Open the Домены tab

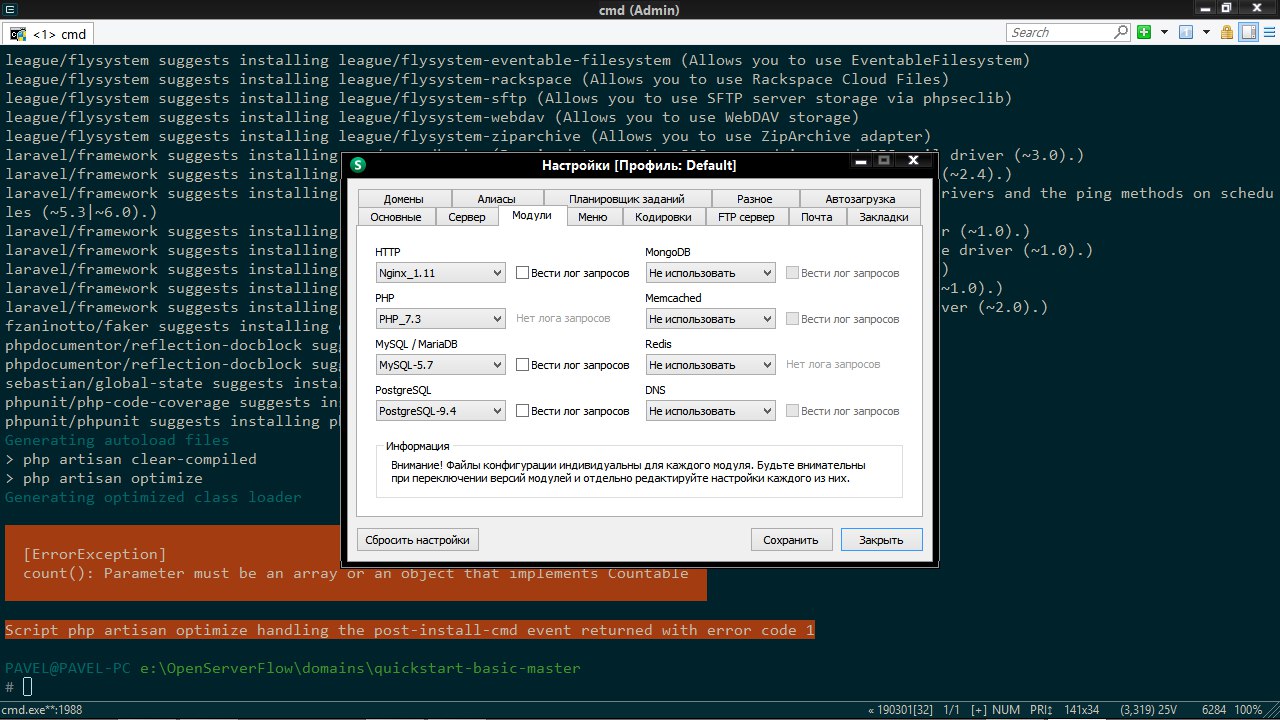pyautogui.click(x=403, y=199)
